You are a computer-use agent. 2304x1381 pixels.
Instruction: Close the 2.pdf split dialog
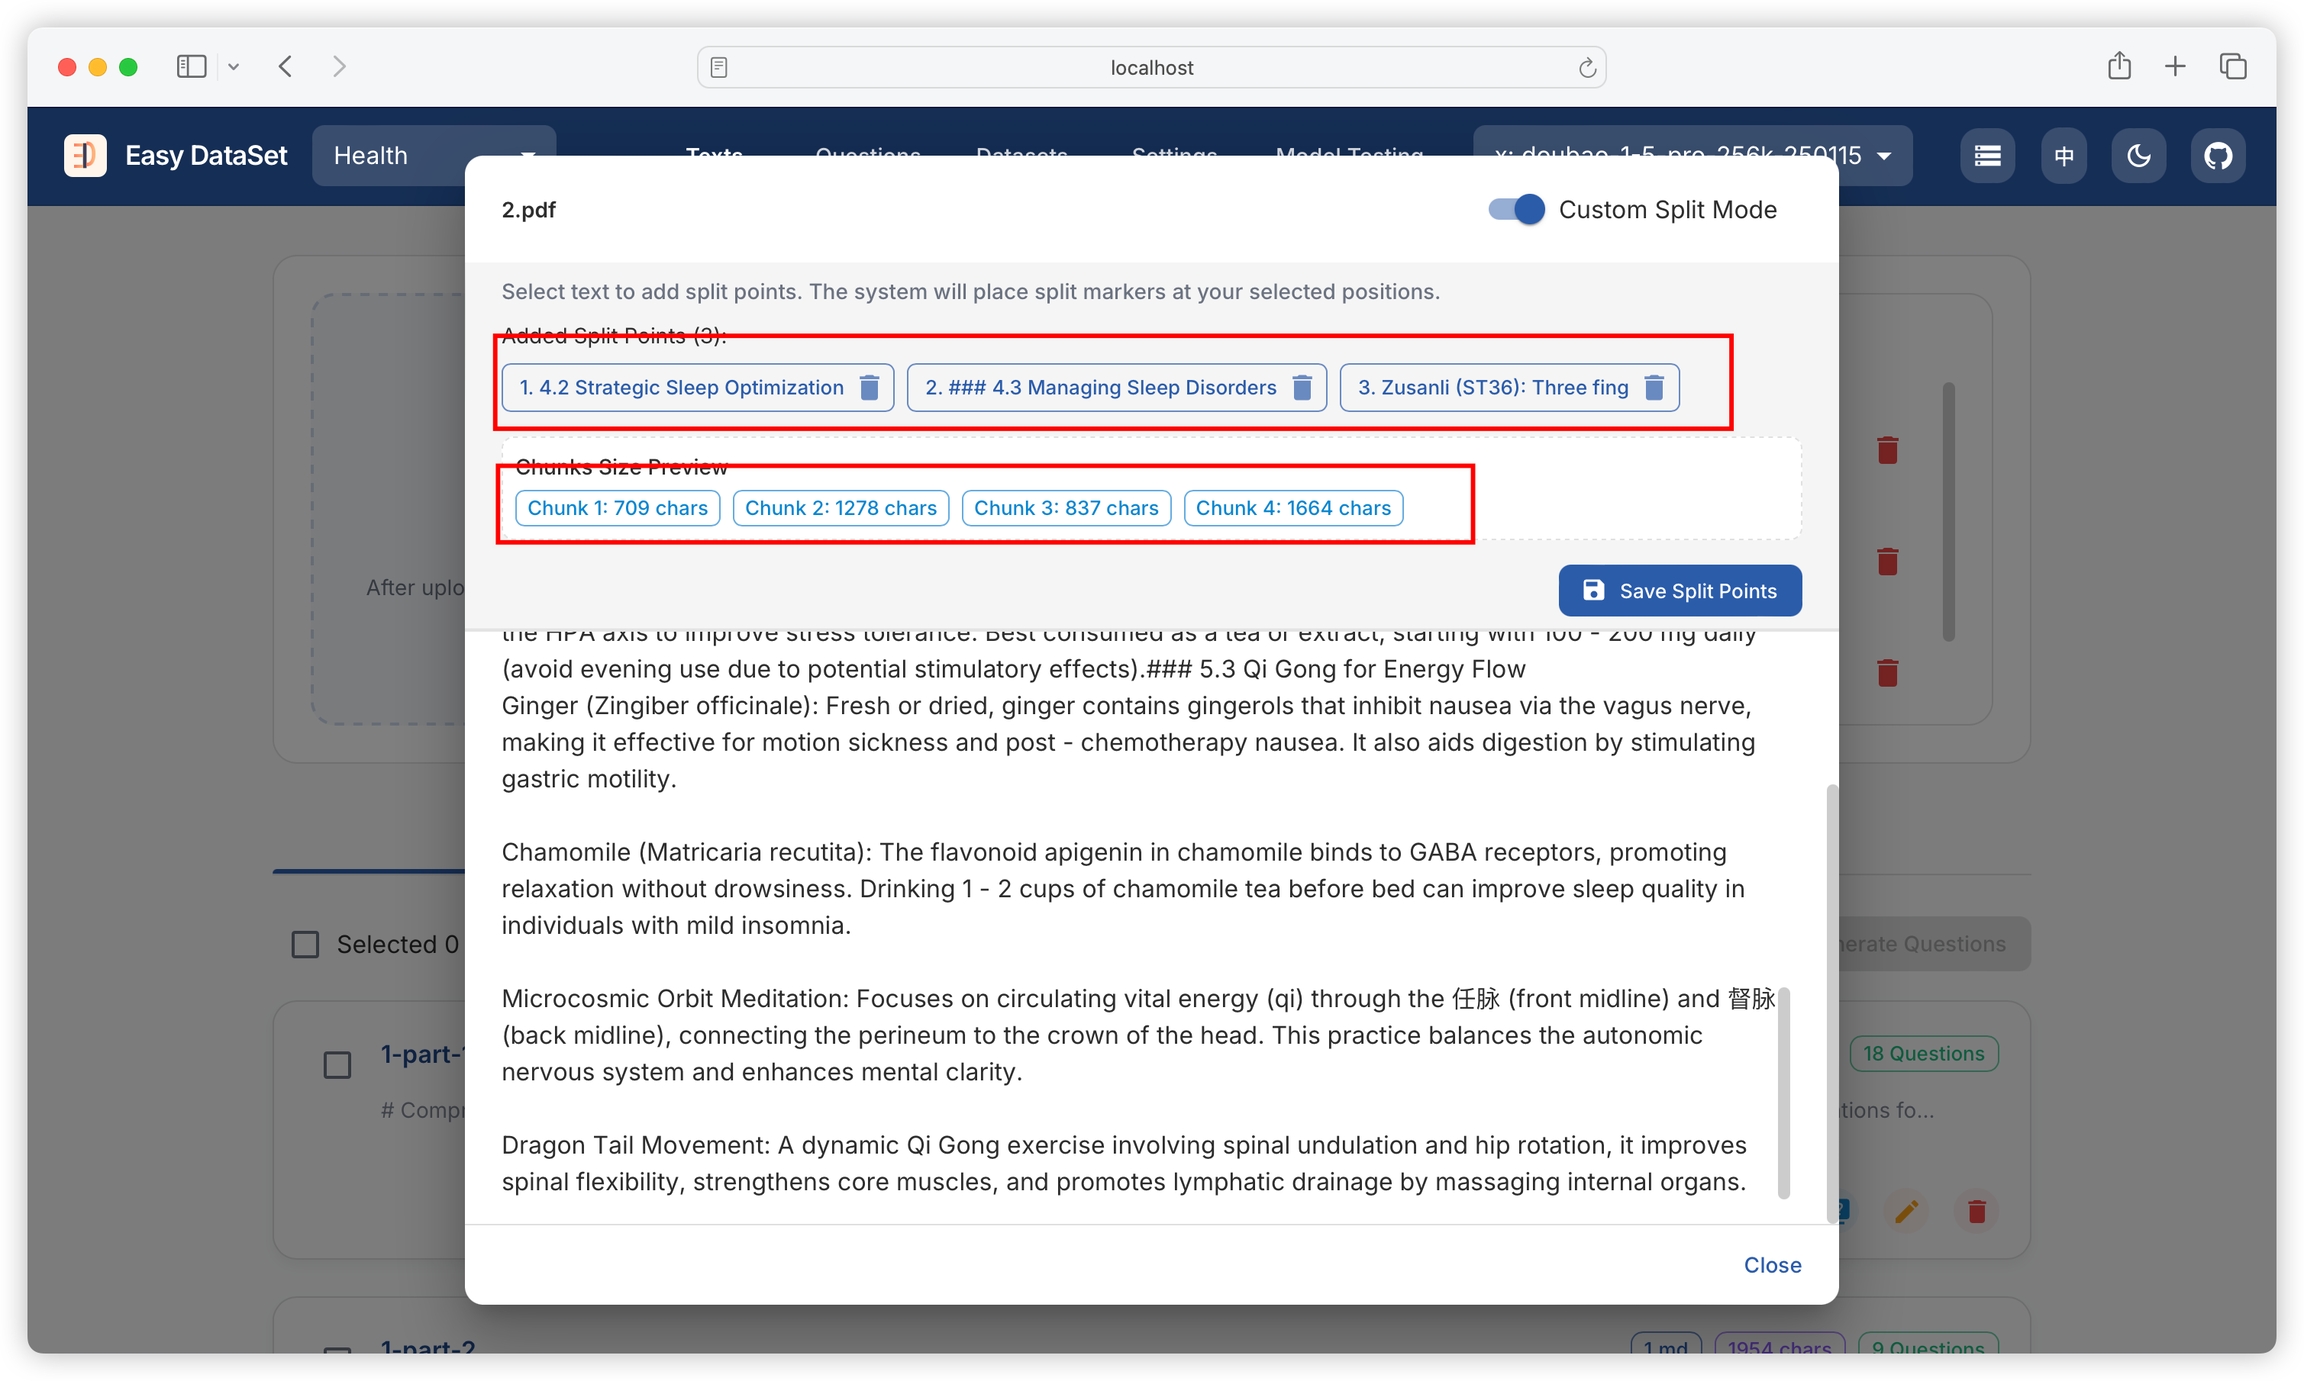pyautogui.click(x=1772, y=1265)
